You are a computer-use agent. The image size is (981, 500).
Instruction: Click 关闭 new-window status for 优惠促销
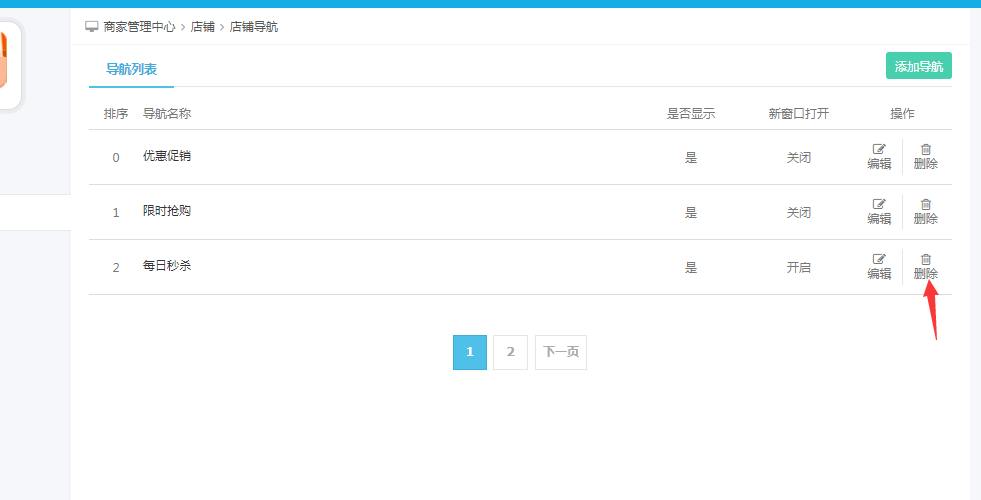tap(798, 158)
